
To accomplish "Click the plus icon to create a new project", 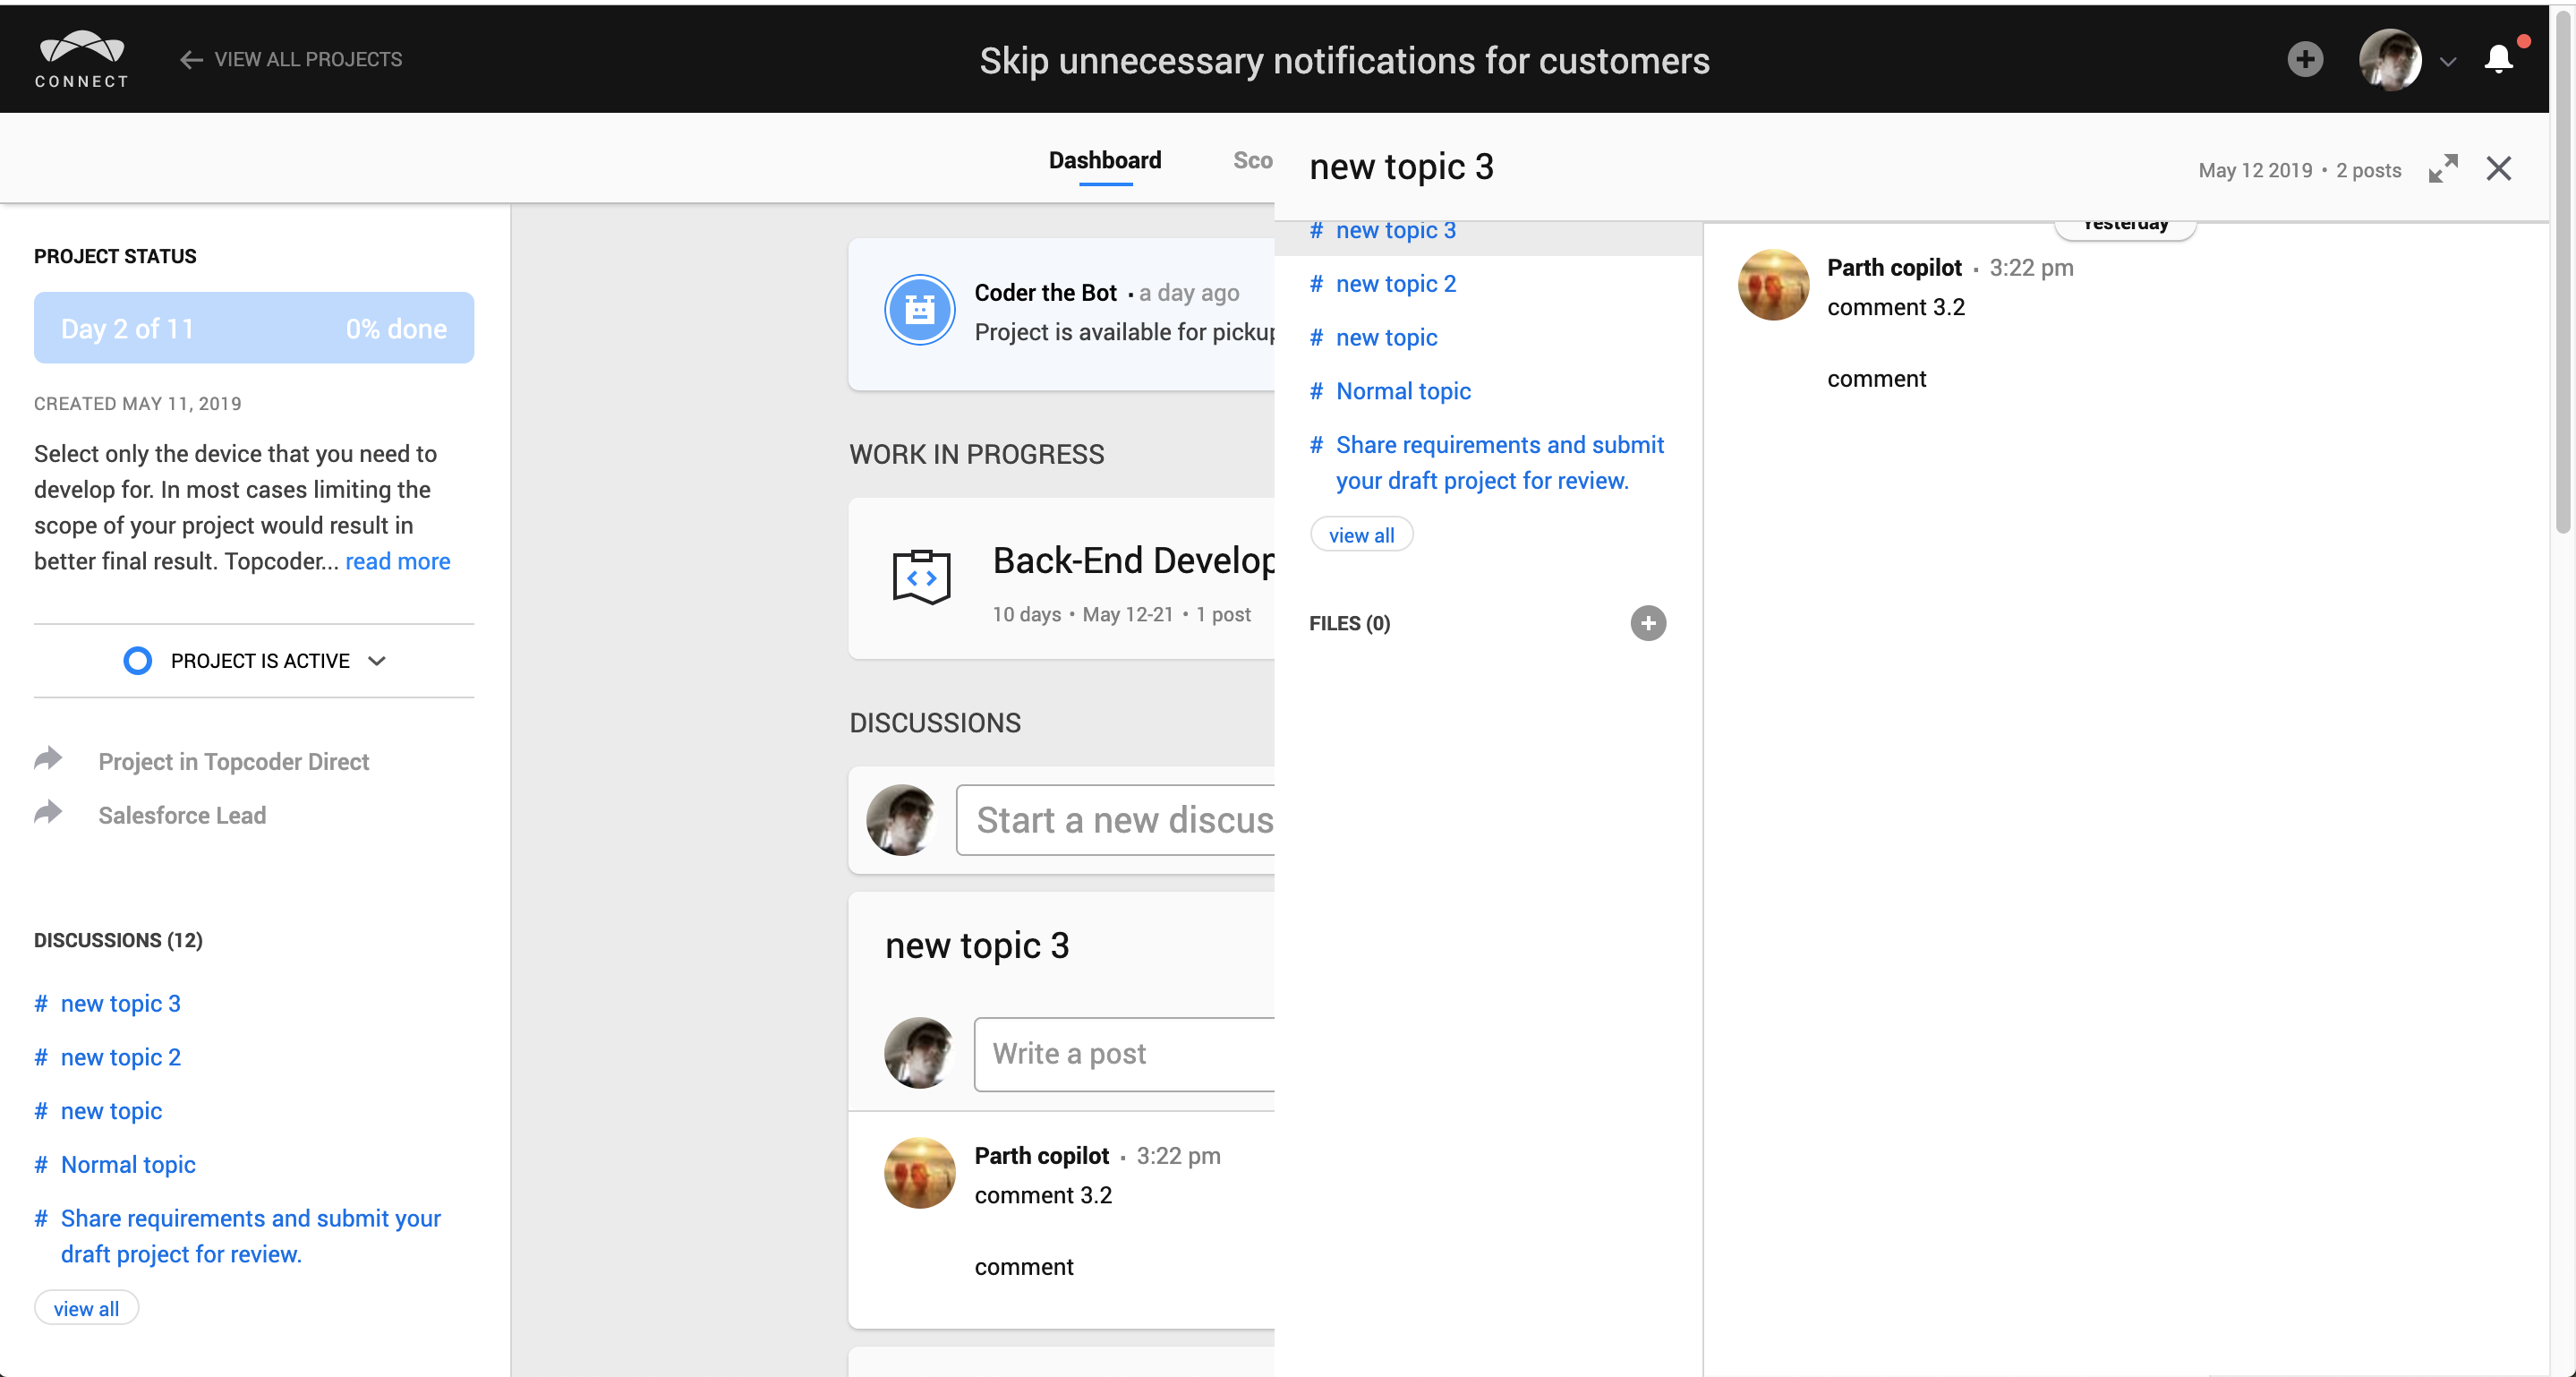I will (2305, 59).
